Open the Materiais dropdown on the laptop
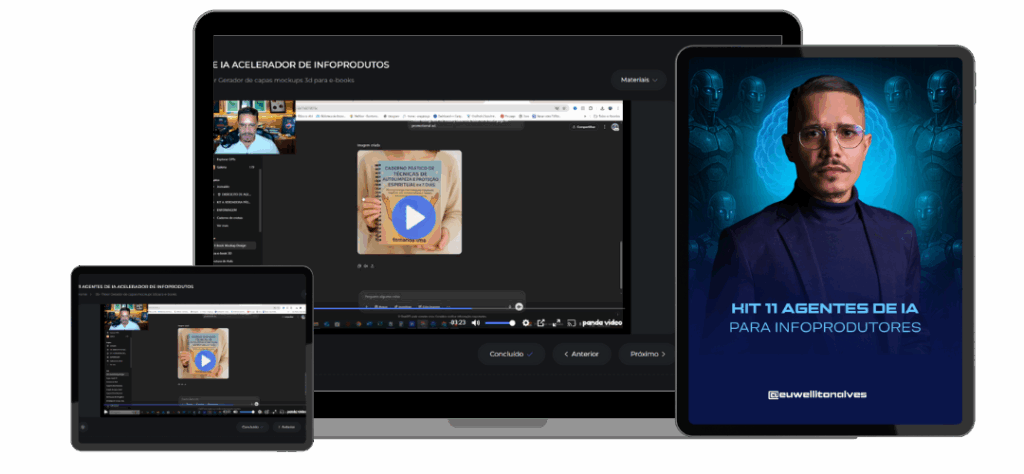The image size is (1024, 474). (639, 80)
